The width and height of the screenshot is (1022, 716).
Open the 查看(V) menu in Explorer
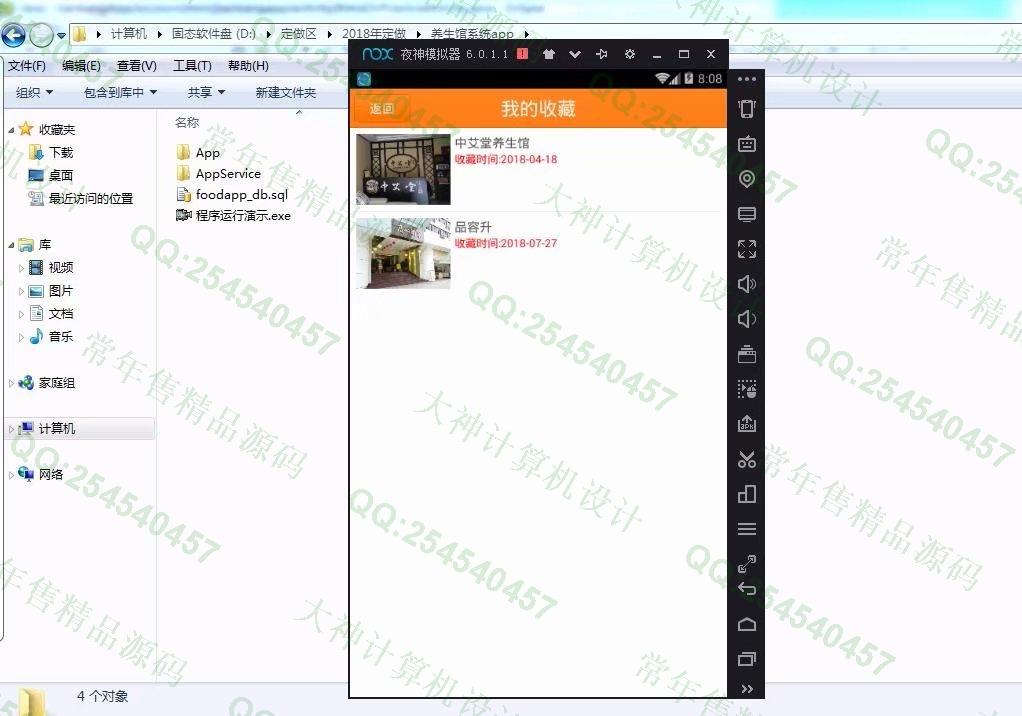[137, 66]
